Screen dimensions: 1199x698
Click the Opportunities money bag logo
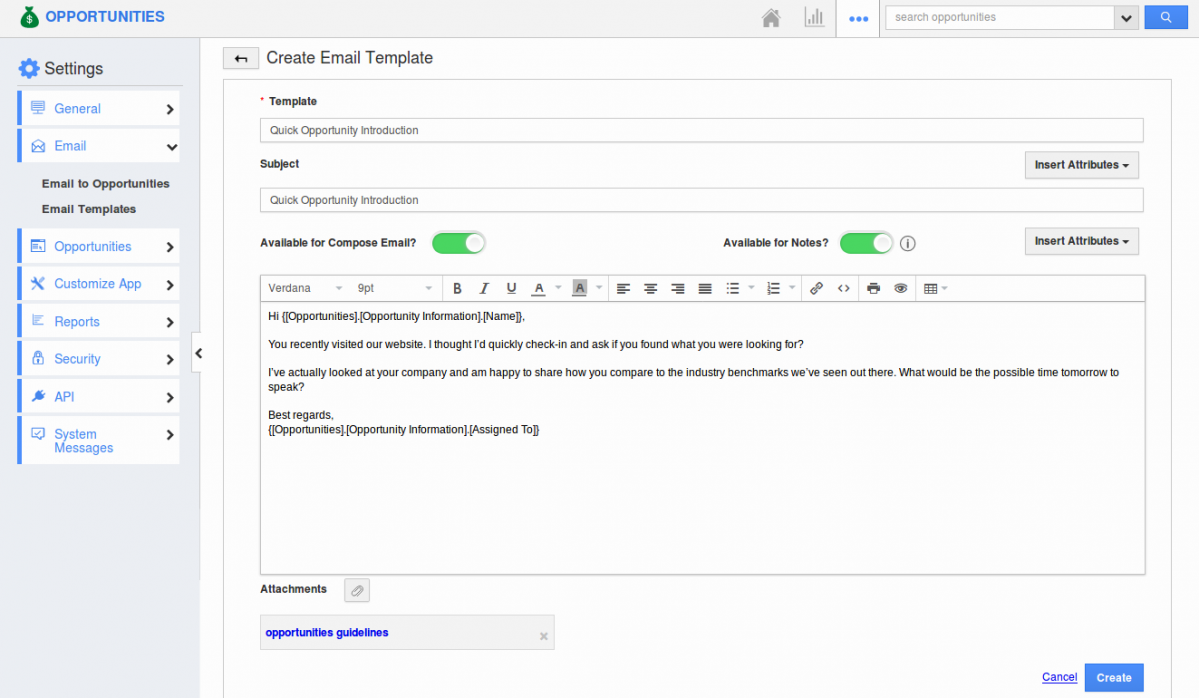coord(29,17)
